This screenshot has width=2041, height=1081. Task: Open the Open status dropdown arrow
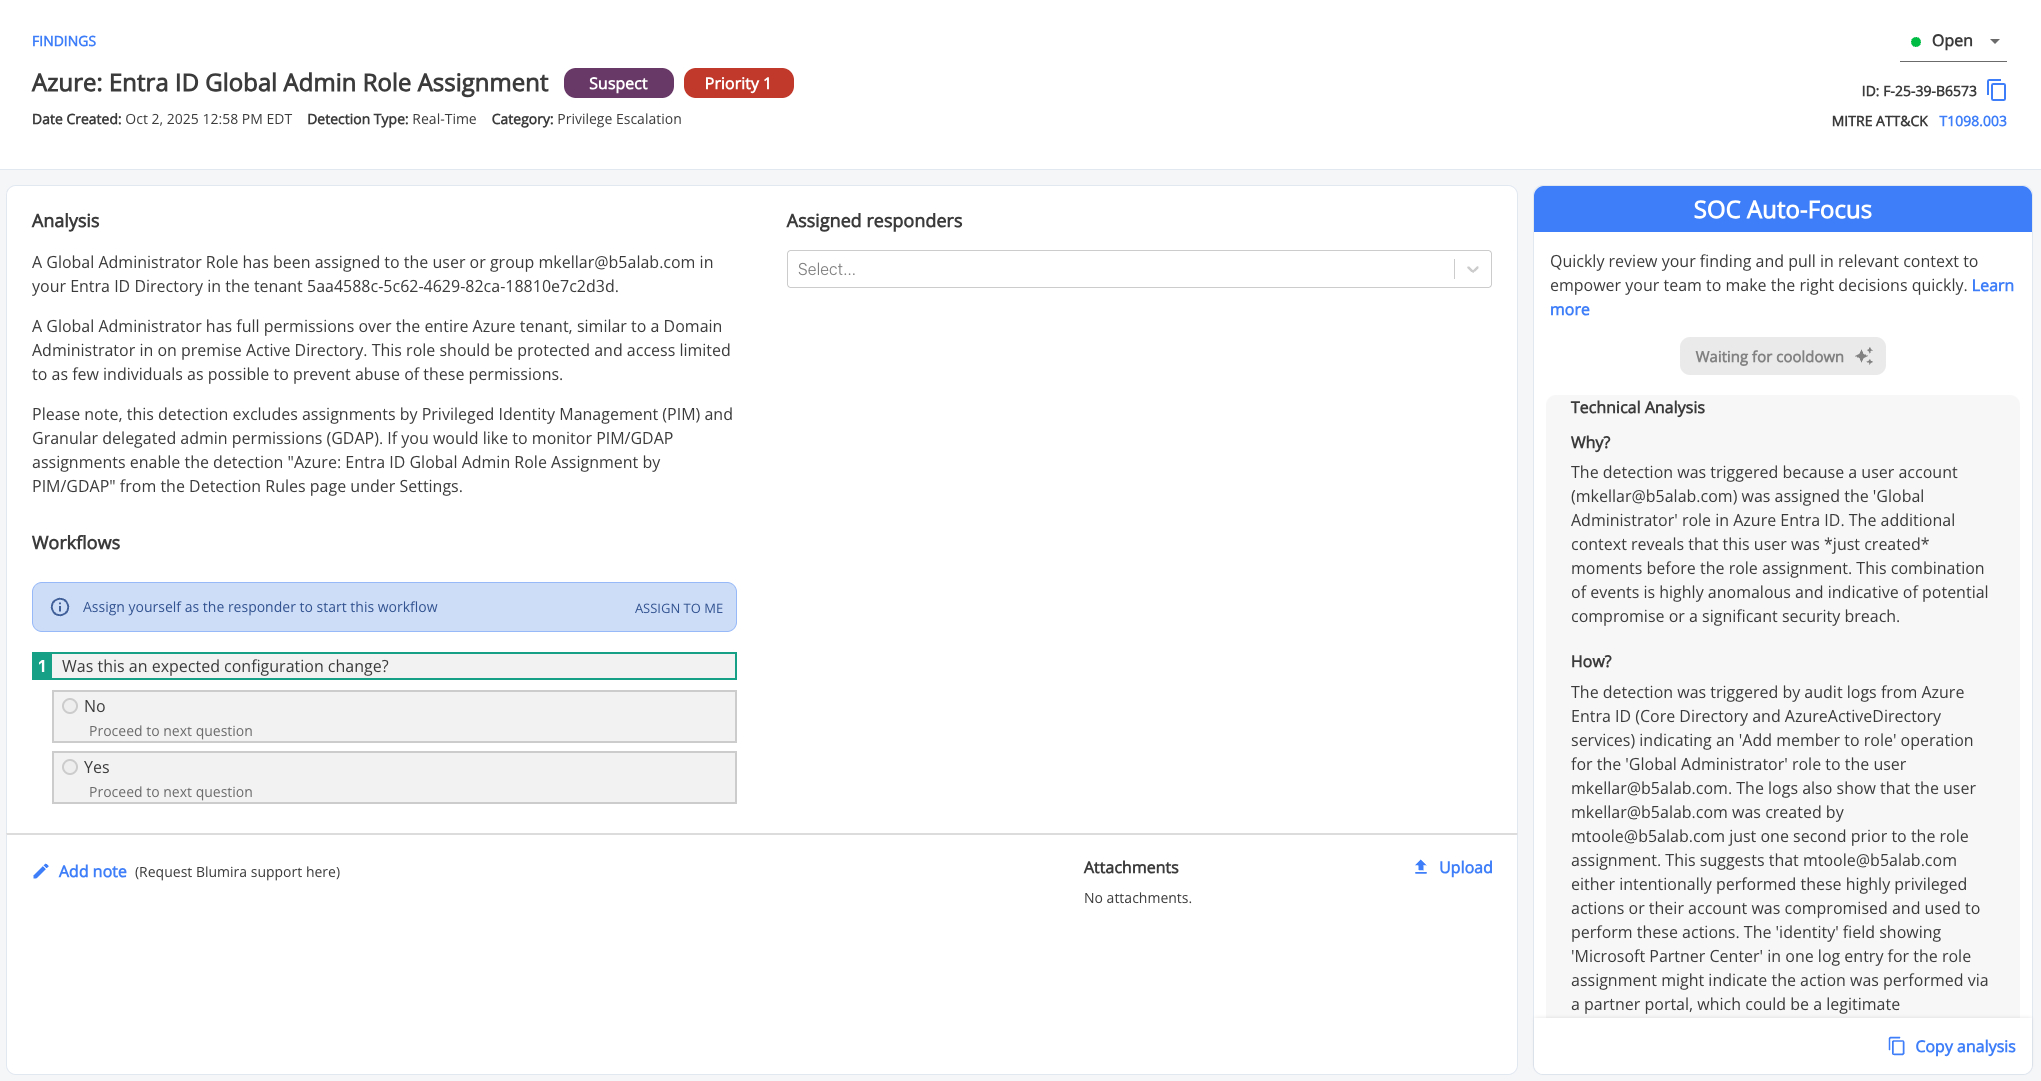click(x=1995, y=41)
